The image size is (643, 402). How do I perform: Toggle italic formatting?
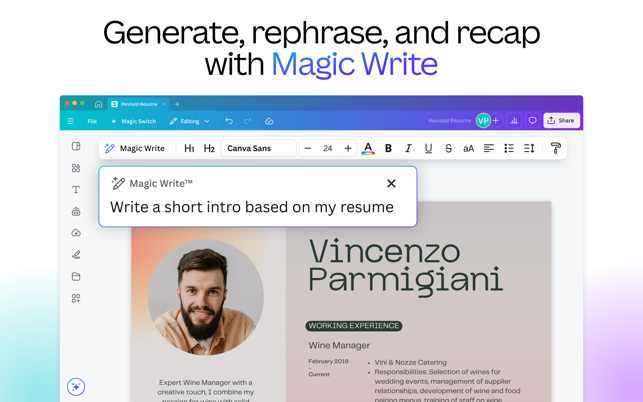point(408,148)
